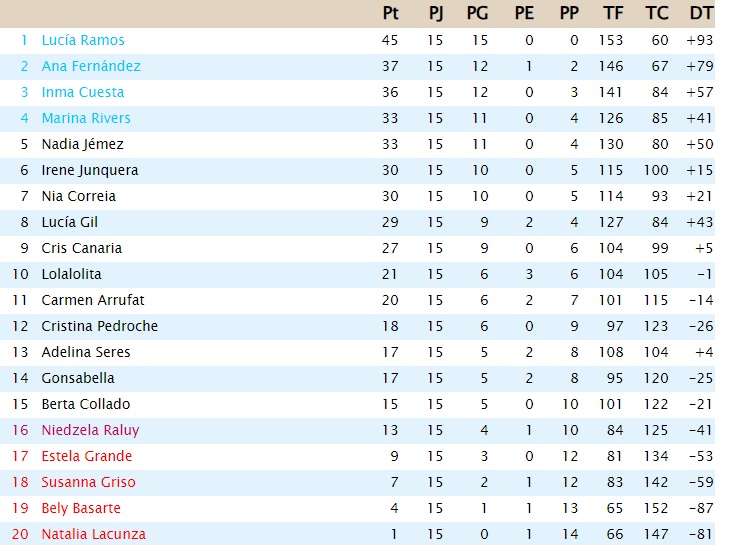Select Estela Grande in relegation zone
Viewport: 729px width, 545px height.
click(86, 456)
